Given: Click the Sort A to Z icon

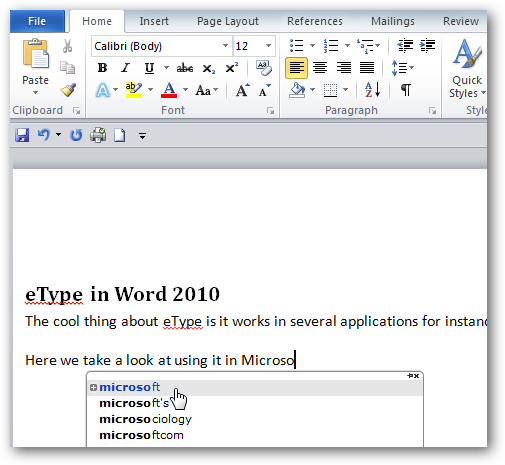Looking at the screenshot, I should pyautogui.click(x=372, y=90).
